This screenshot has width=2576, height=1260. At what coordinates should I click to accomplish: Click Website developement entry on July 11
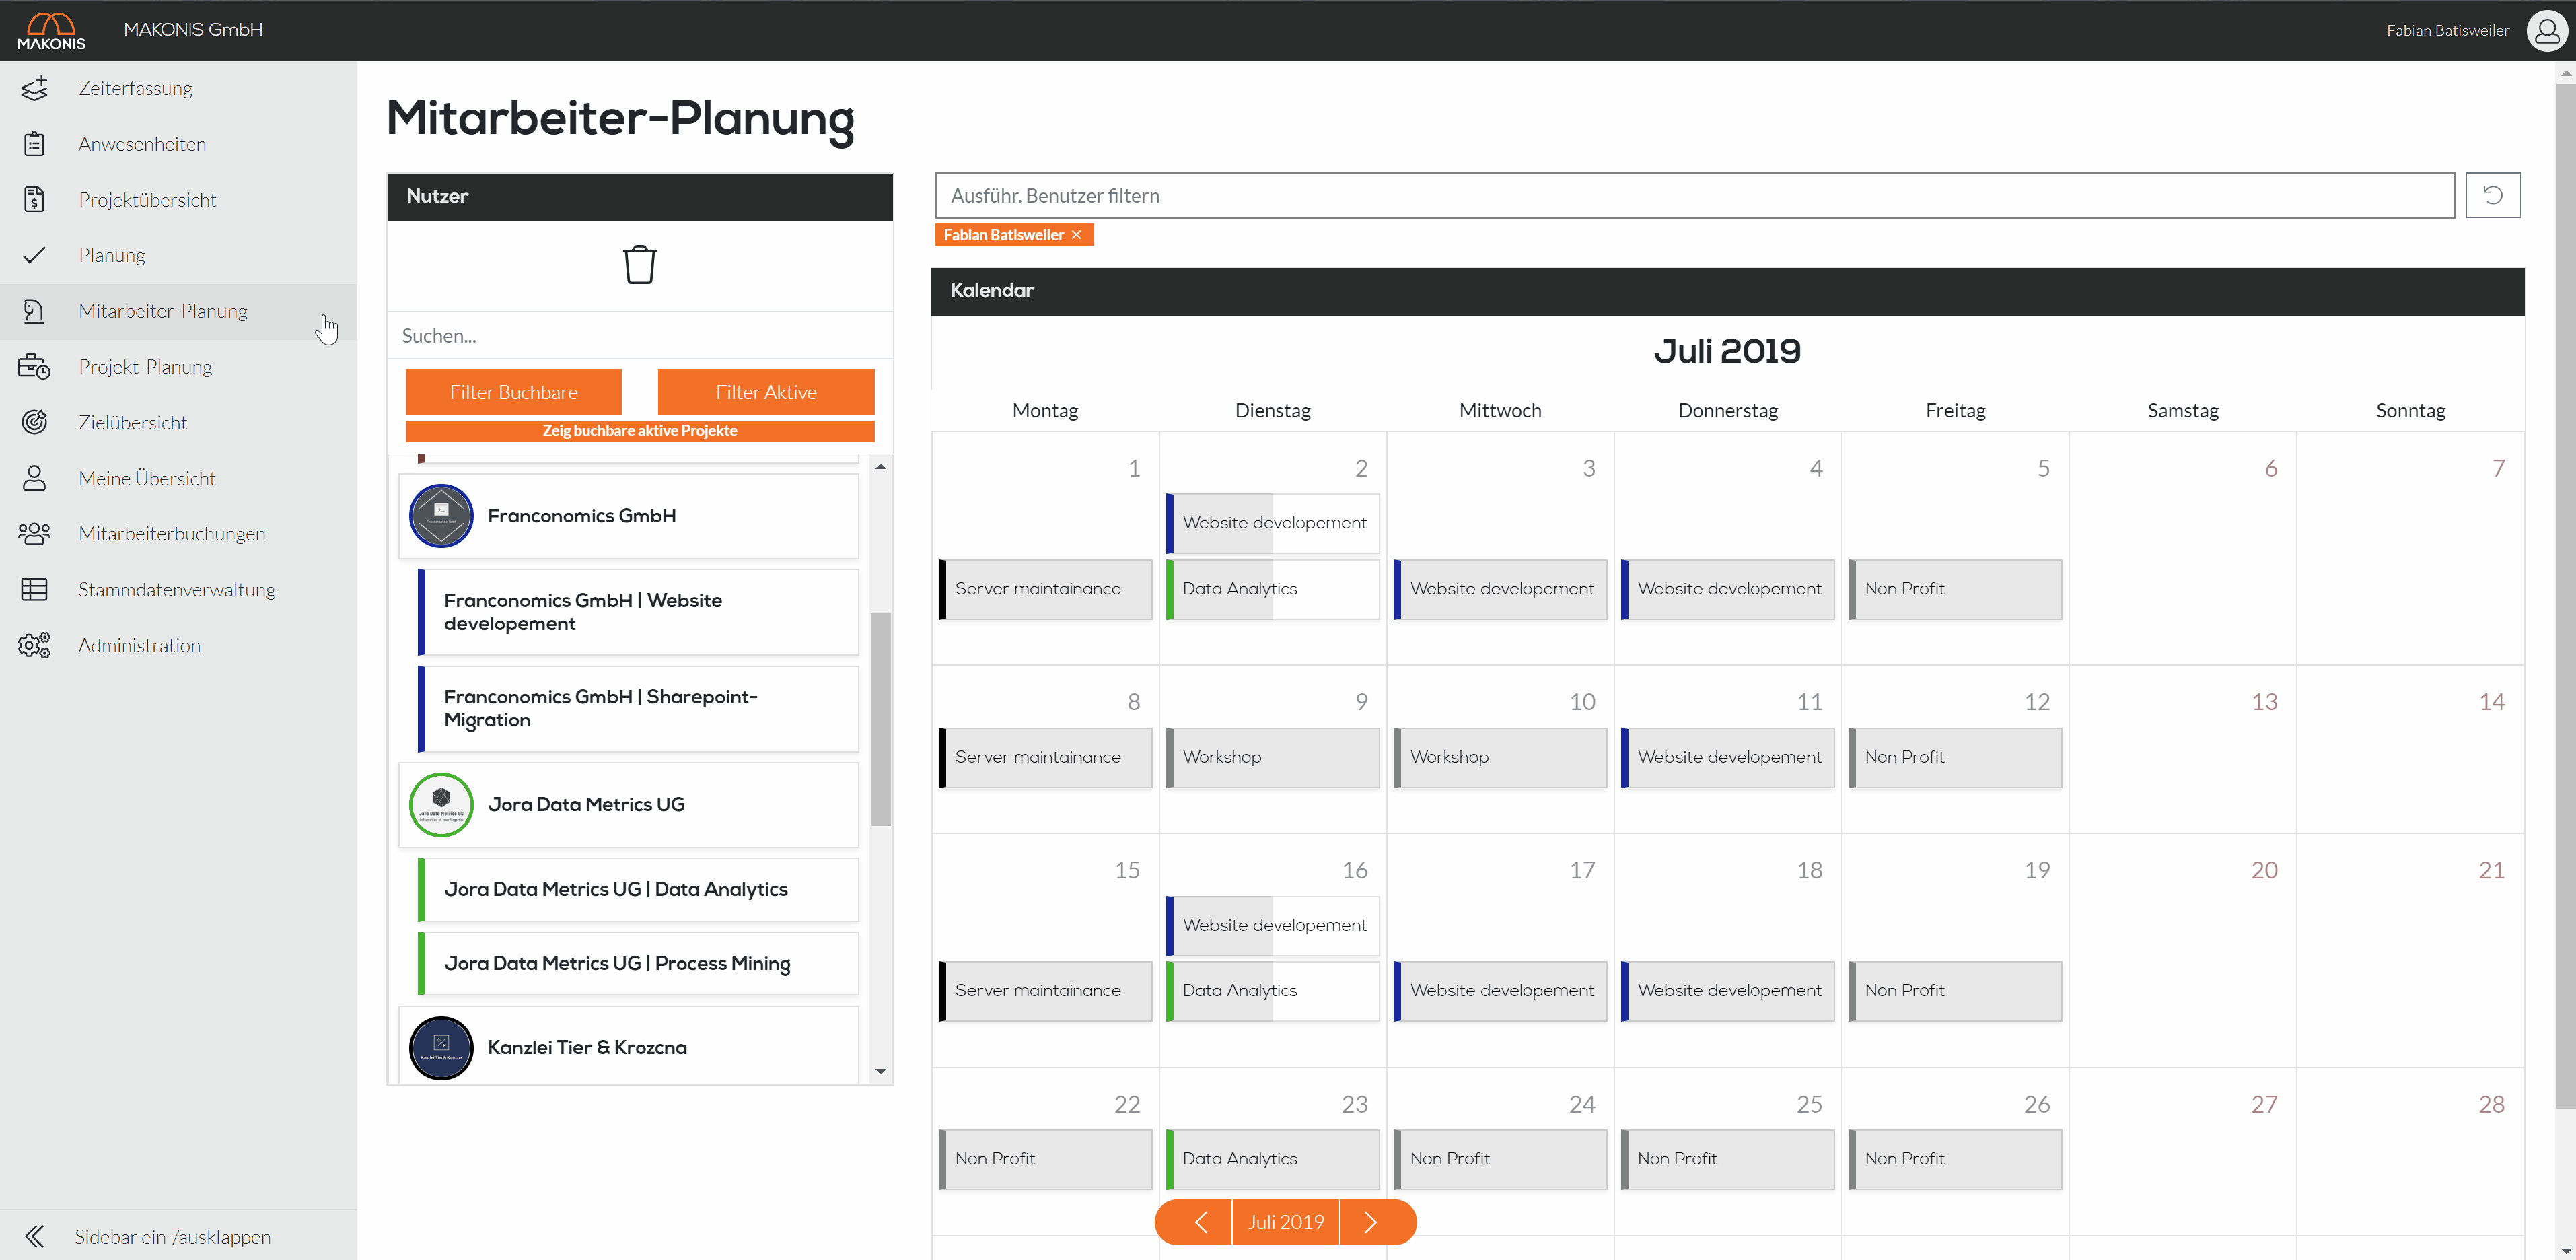[1728, 757]
